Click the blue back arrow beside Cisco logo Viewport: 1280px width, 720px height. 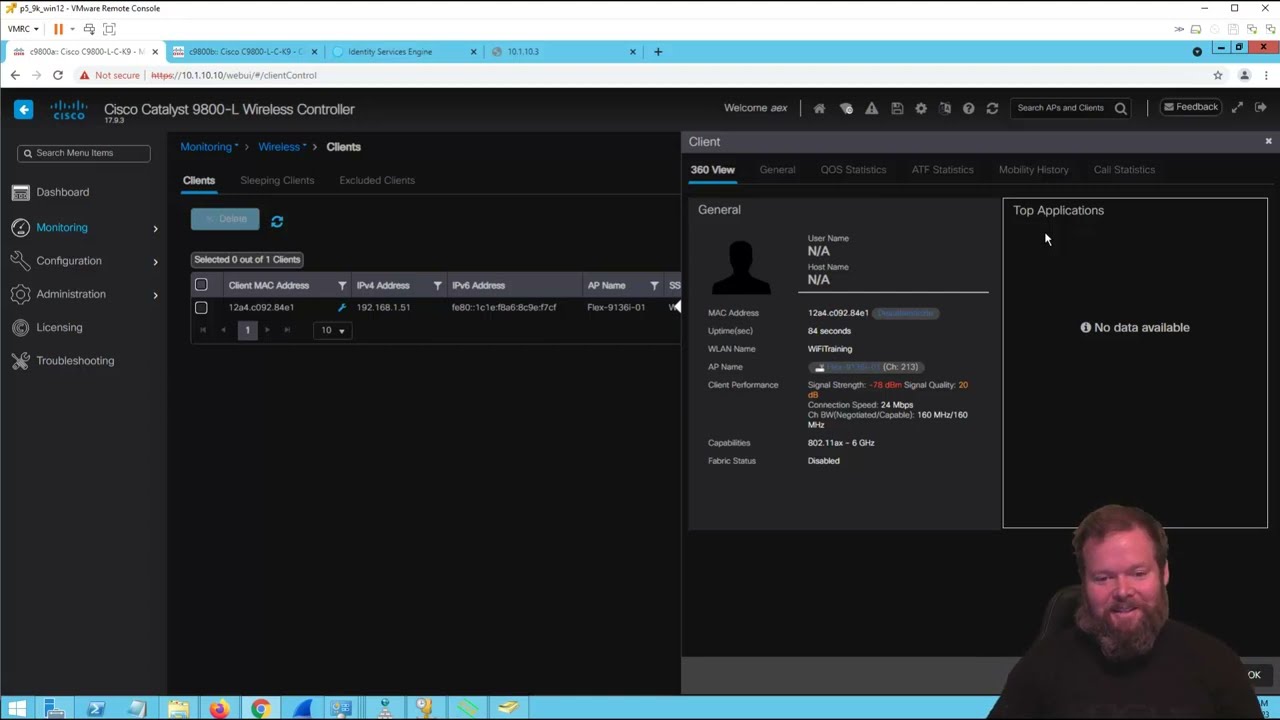(x=24, y=109)
